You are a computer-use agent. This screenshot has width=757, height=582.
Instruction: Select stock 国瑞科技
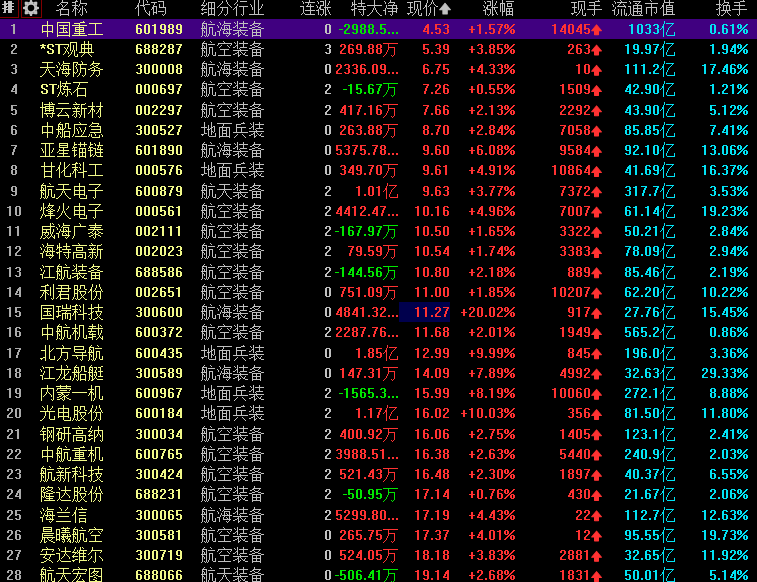(71, 313)
